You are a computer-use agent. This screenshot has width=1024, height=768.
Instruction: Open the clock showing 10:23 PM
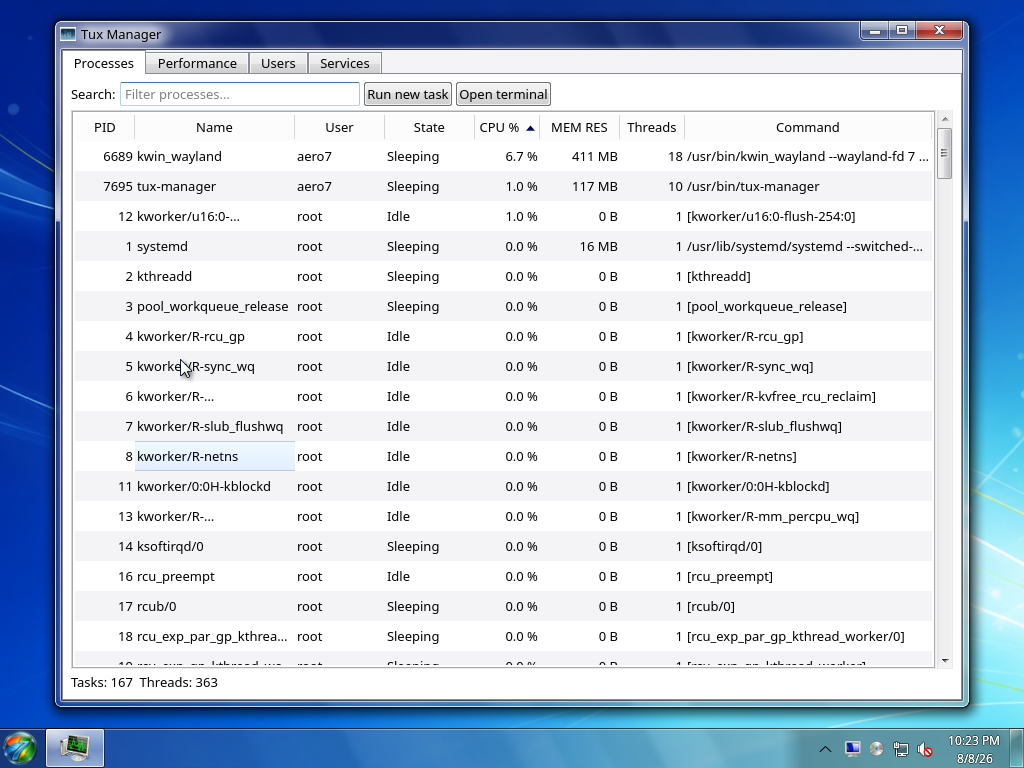pos(974,749)
